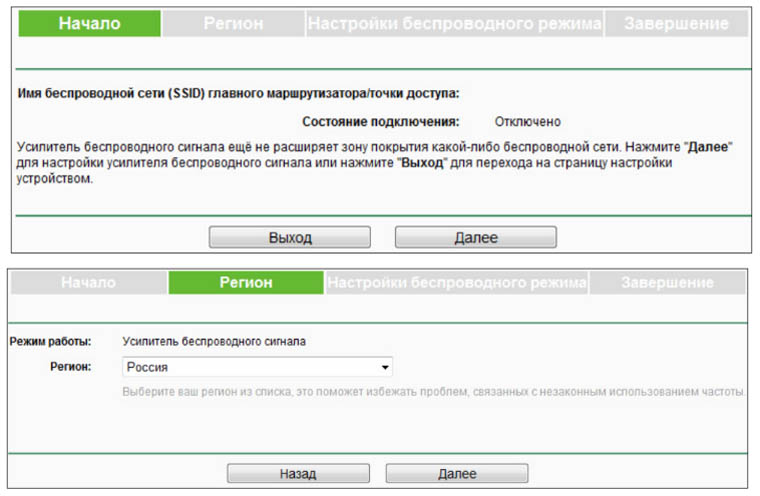Click the SSID heading line about главного маршрутизатора
The image size is (760, 496).
click(x=238, y=93)
